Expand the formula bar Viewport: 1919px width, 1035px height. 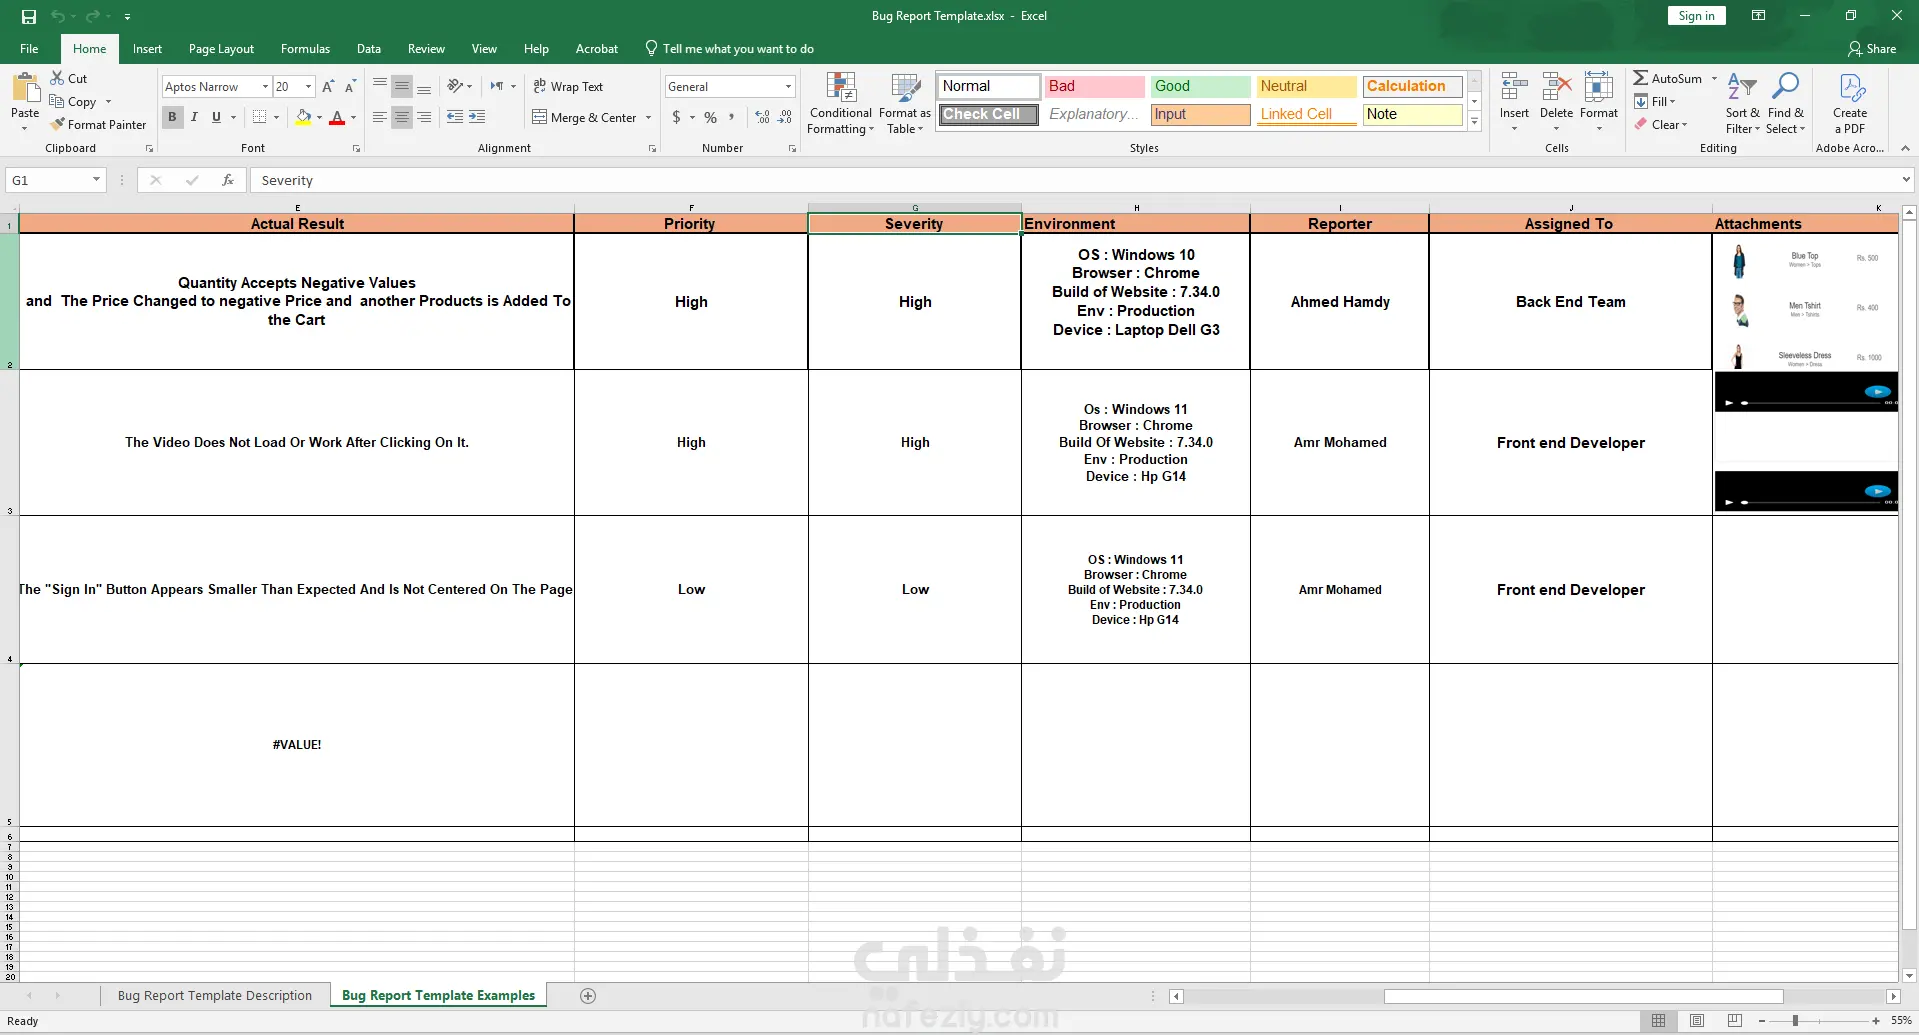[x=1906, y=180]
